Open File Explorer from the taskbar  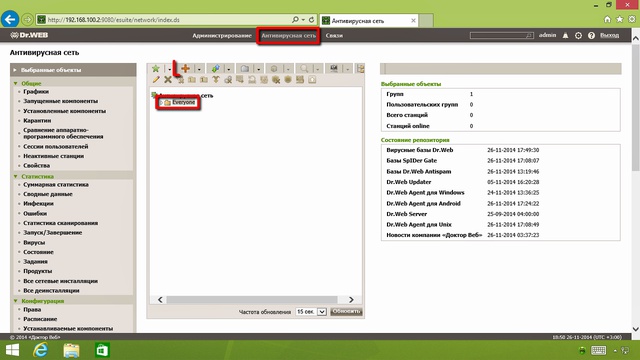click(x=71, y=350)
